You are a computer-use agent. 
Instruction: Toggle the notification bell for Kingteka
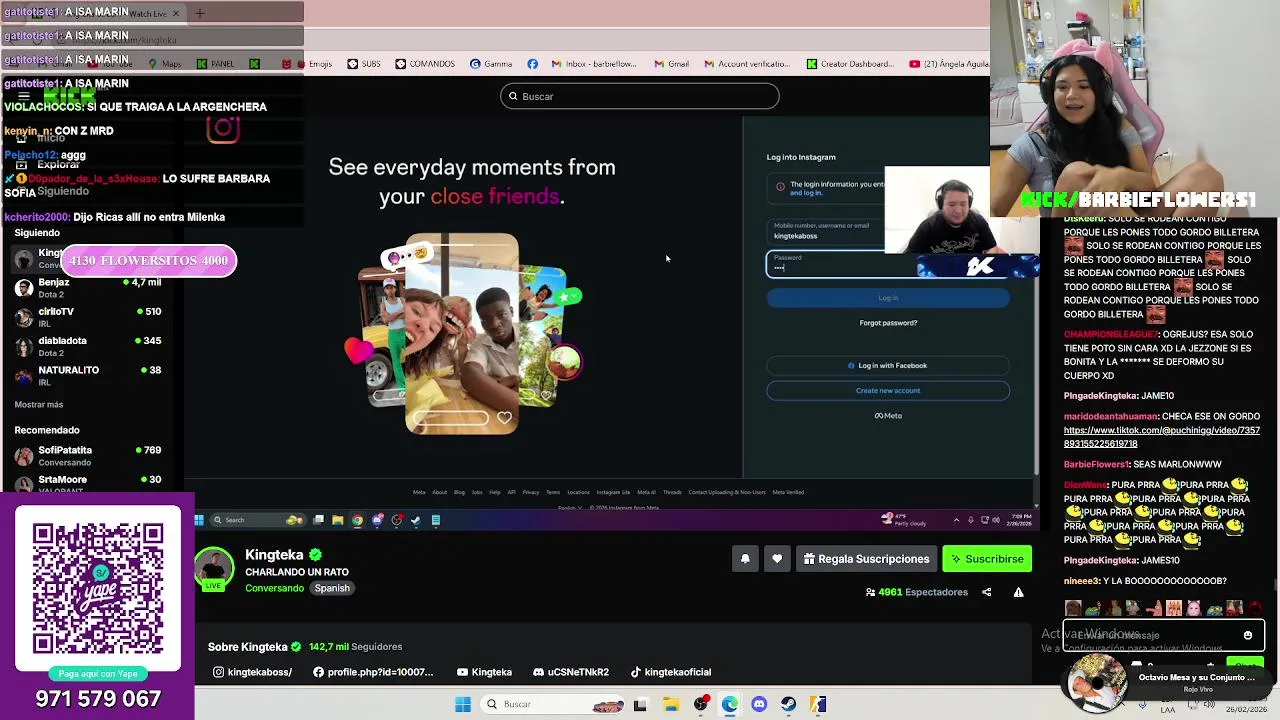click(x=745, y=559)
